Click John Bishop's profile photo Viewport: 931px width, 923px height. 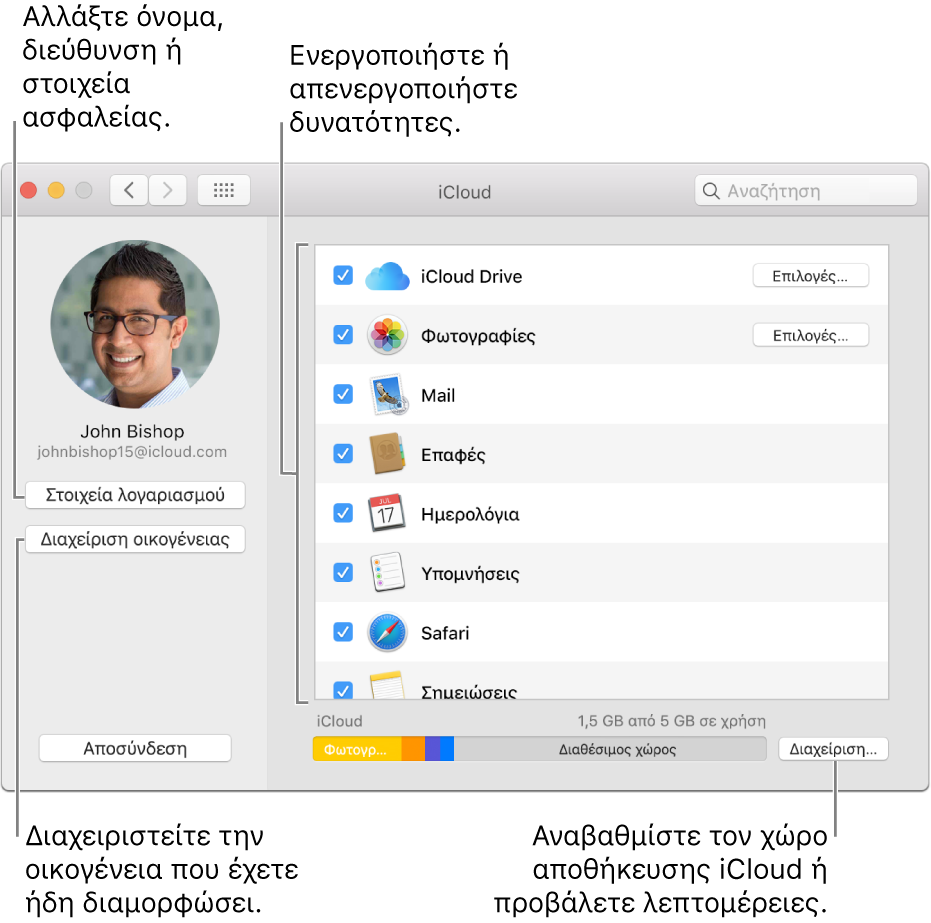(x=135, y=324)
